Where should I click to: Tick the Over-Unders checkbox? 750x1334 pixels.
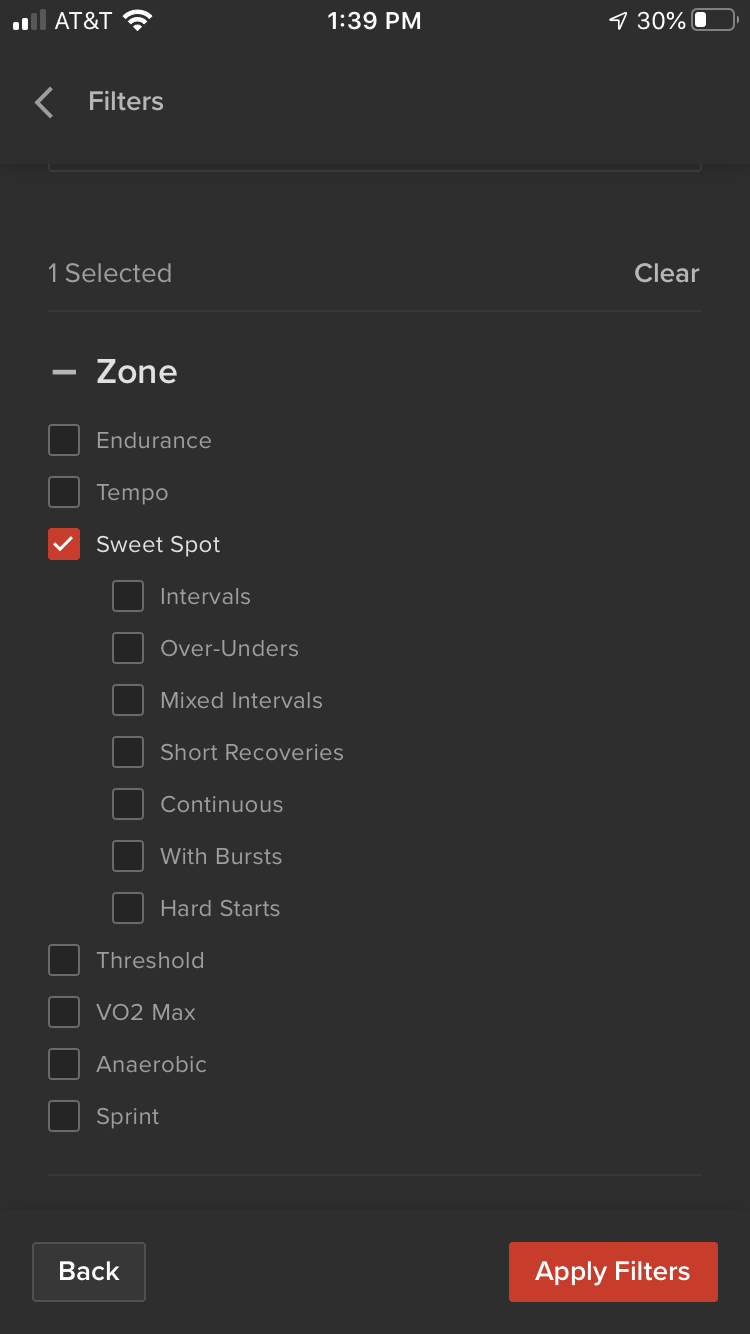128,648
